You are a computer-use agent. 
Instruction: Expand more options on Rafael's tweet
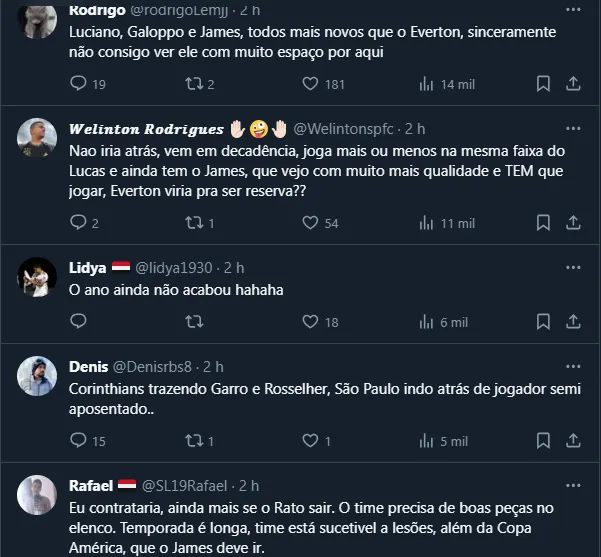point(573,485)
